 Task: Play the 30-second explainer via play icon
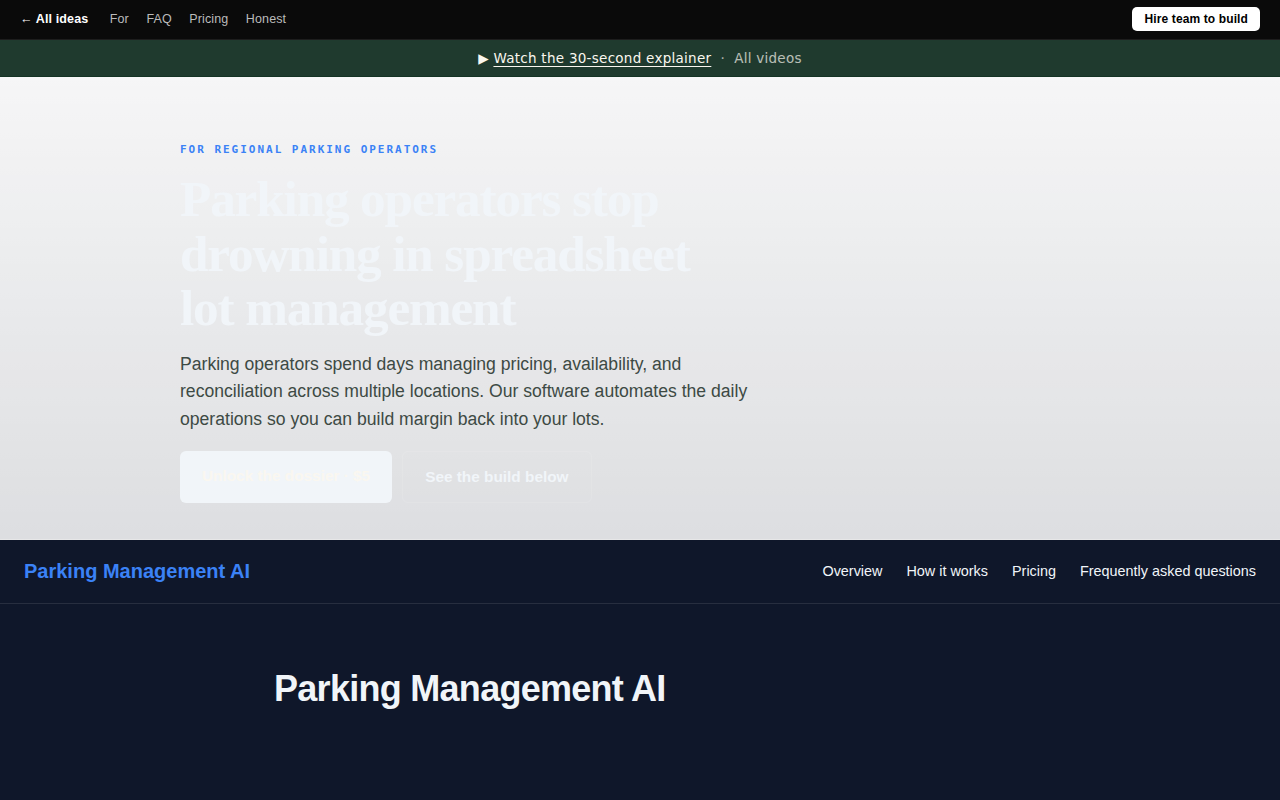[x=484, y=58]
